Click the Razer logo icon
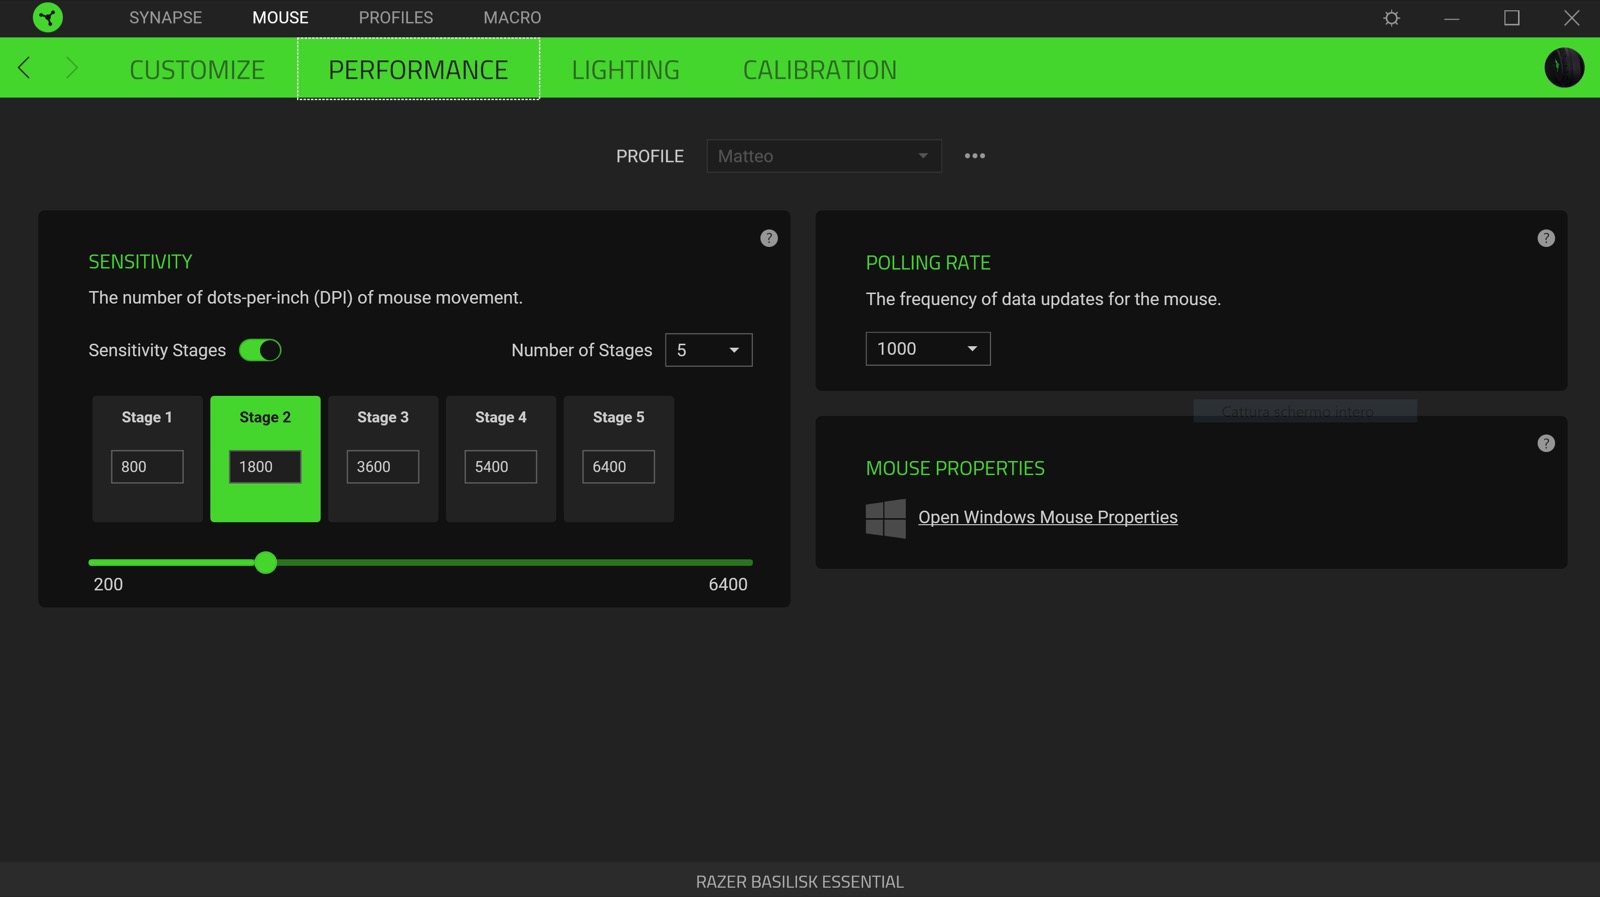 coord(47,17)
